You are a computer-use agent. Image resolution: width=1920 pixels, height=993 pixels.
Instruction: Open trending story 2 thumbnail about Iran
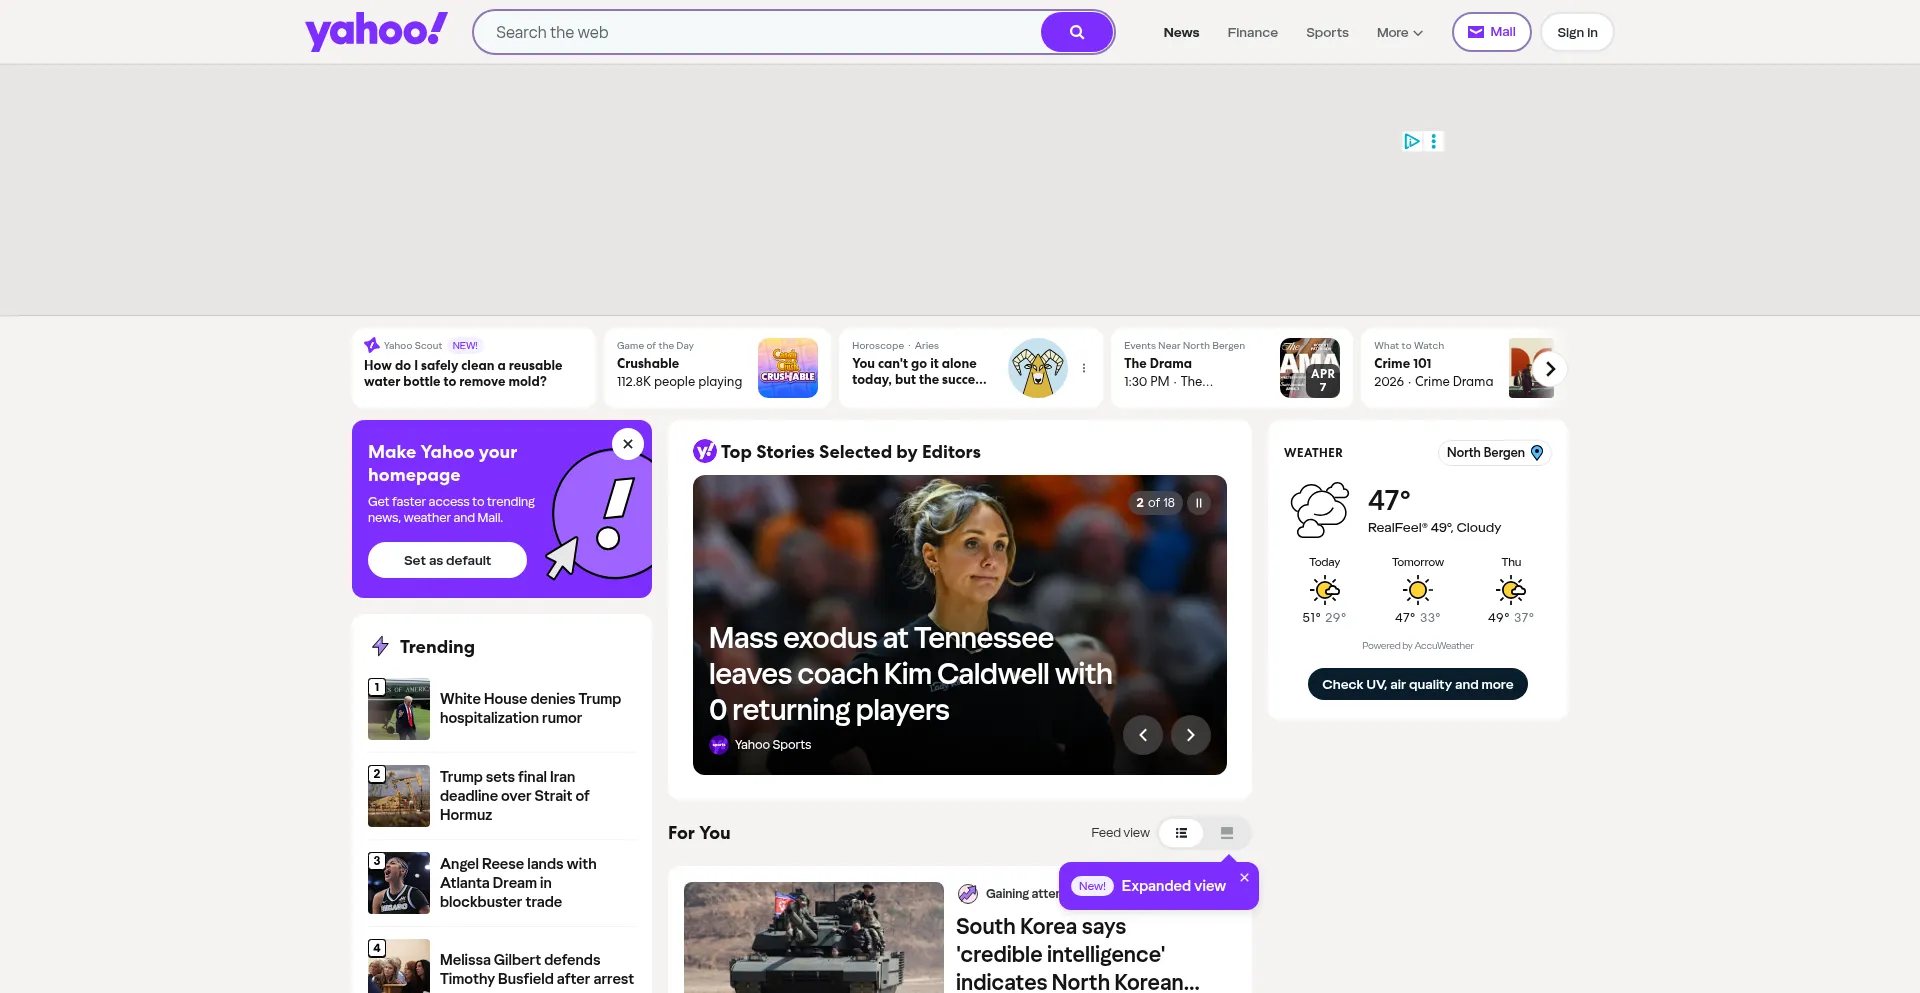tap(399, 796)
